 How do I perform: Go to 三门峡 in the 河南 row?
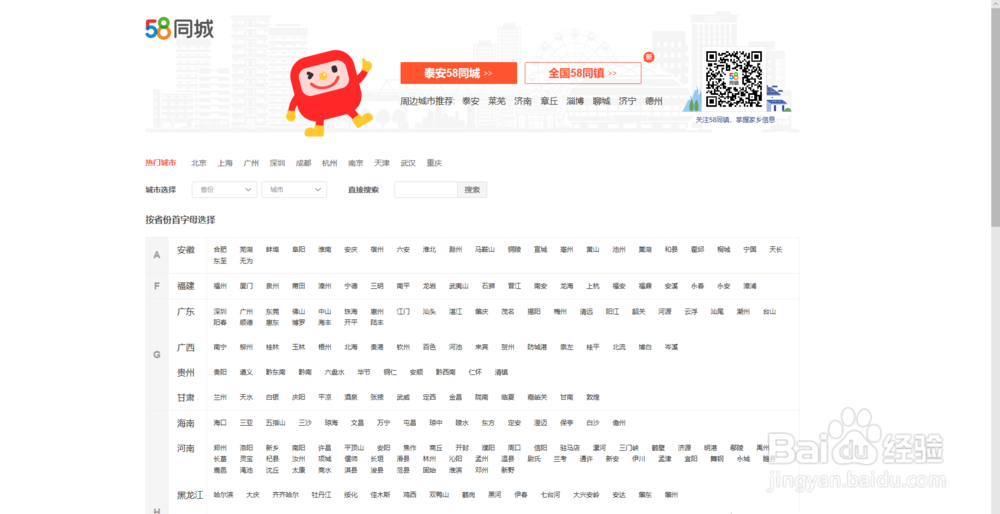628,448
